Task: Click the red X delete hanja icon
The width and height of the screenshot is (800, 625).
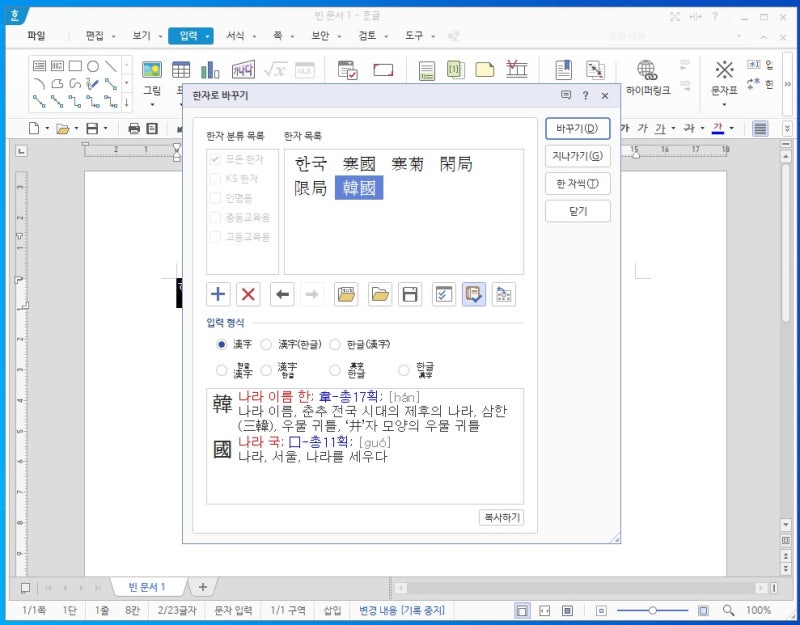Action: [248, 294]
